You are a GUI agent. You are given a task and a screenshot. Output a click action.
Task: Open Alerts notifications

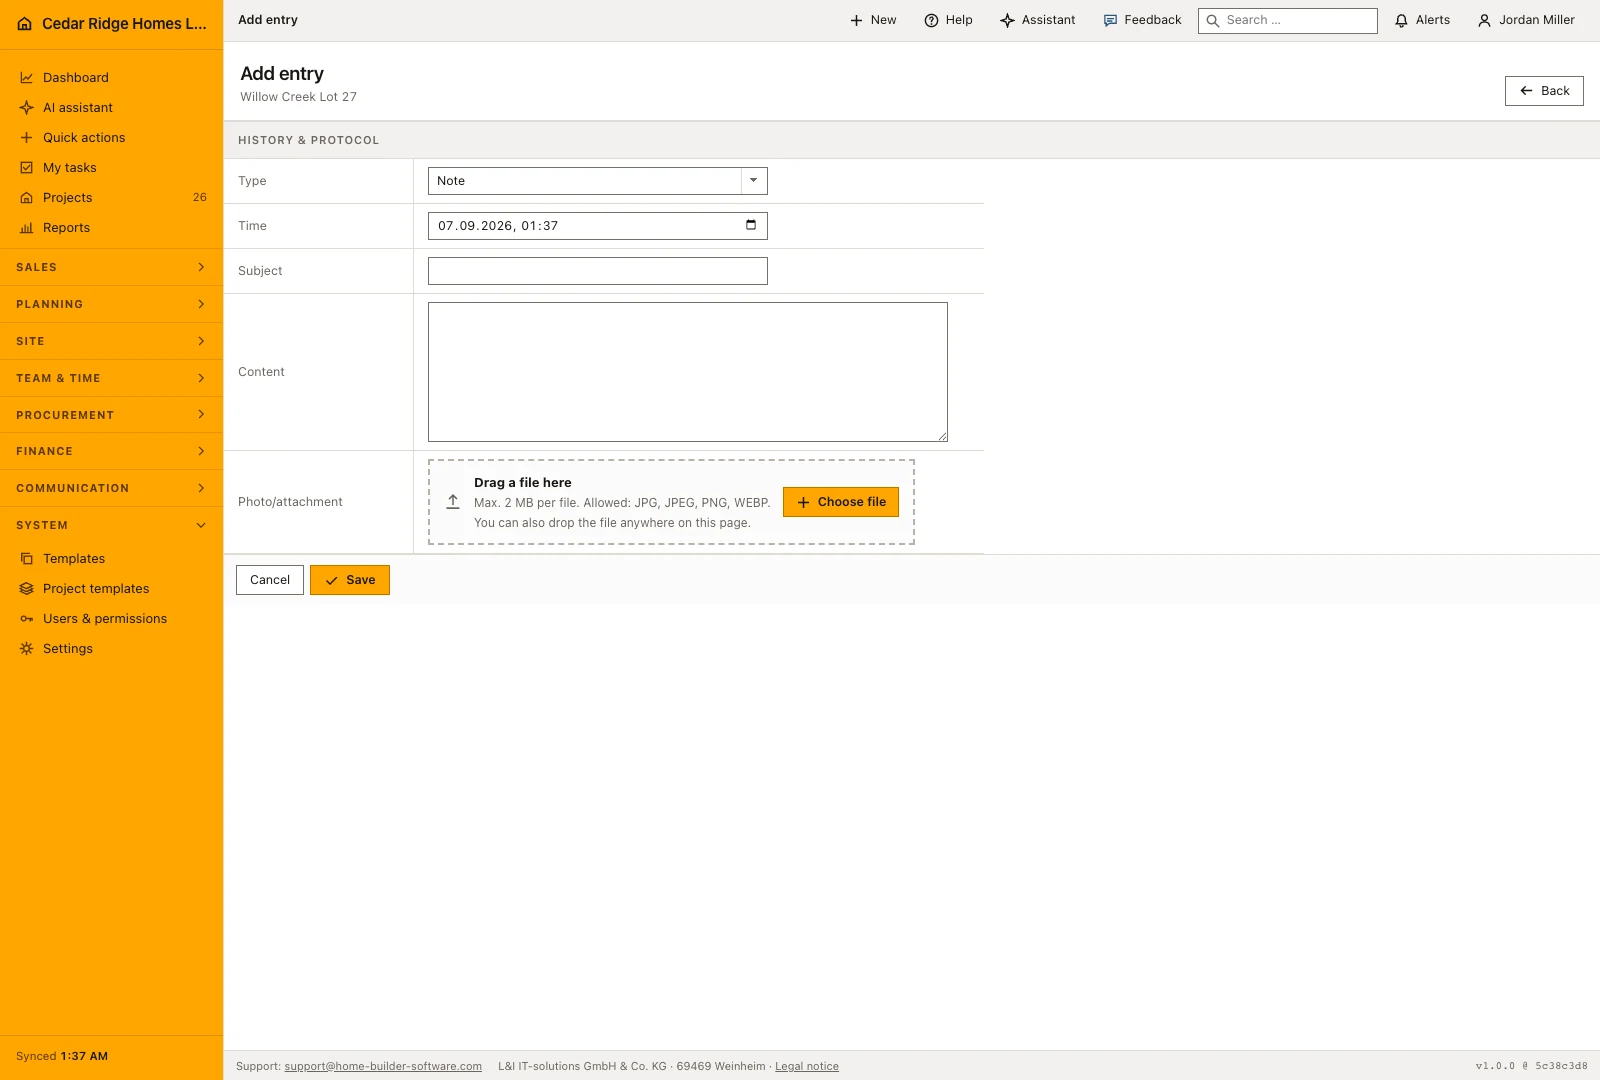[x=1422, y=20]
